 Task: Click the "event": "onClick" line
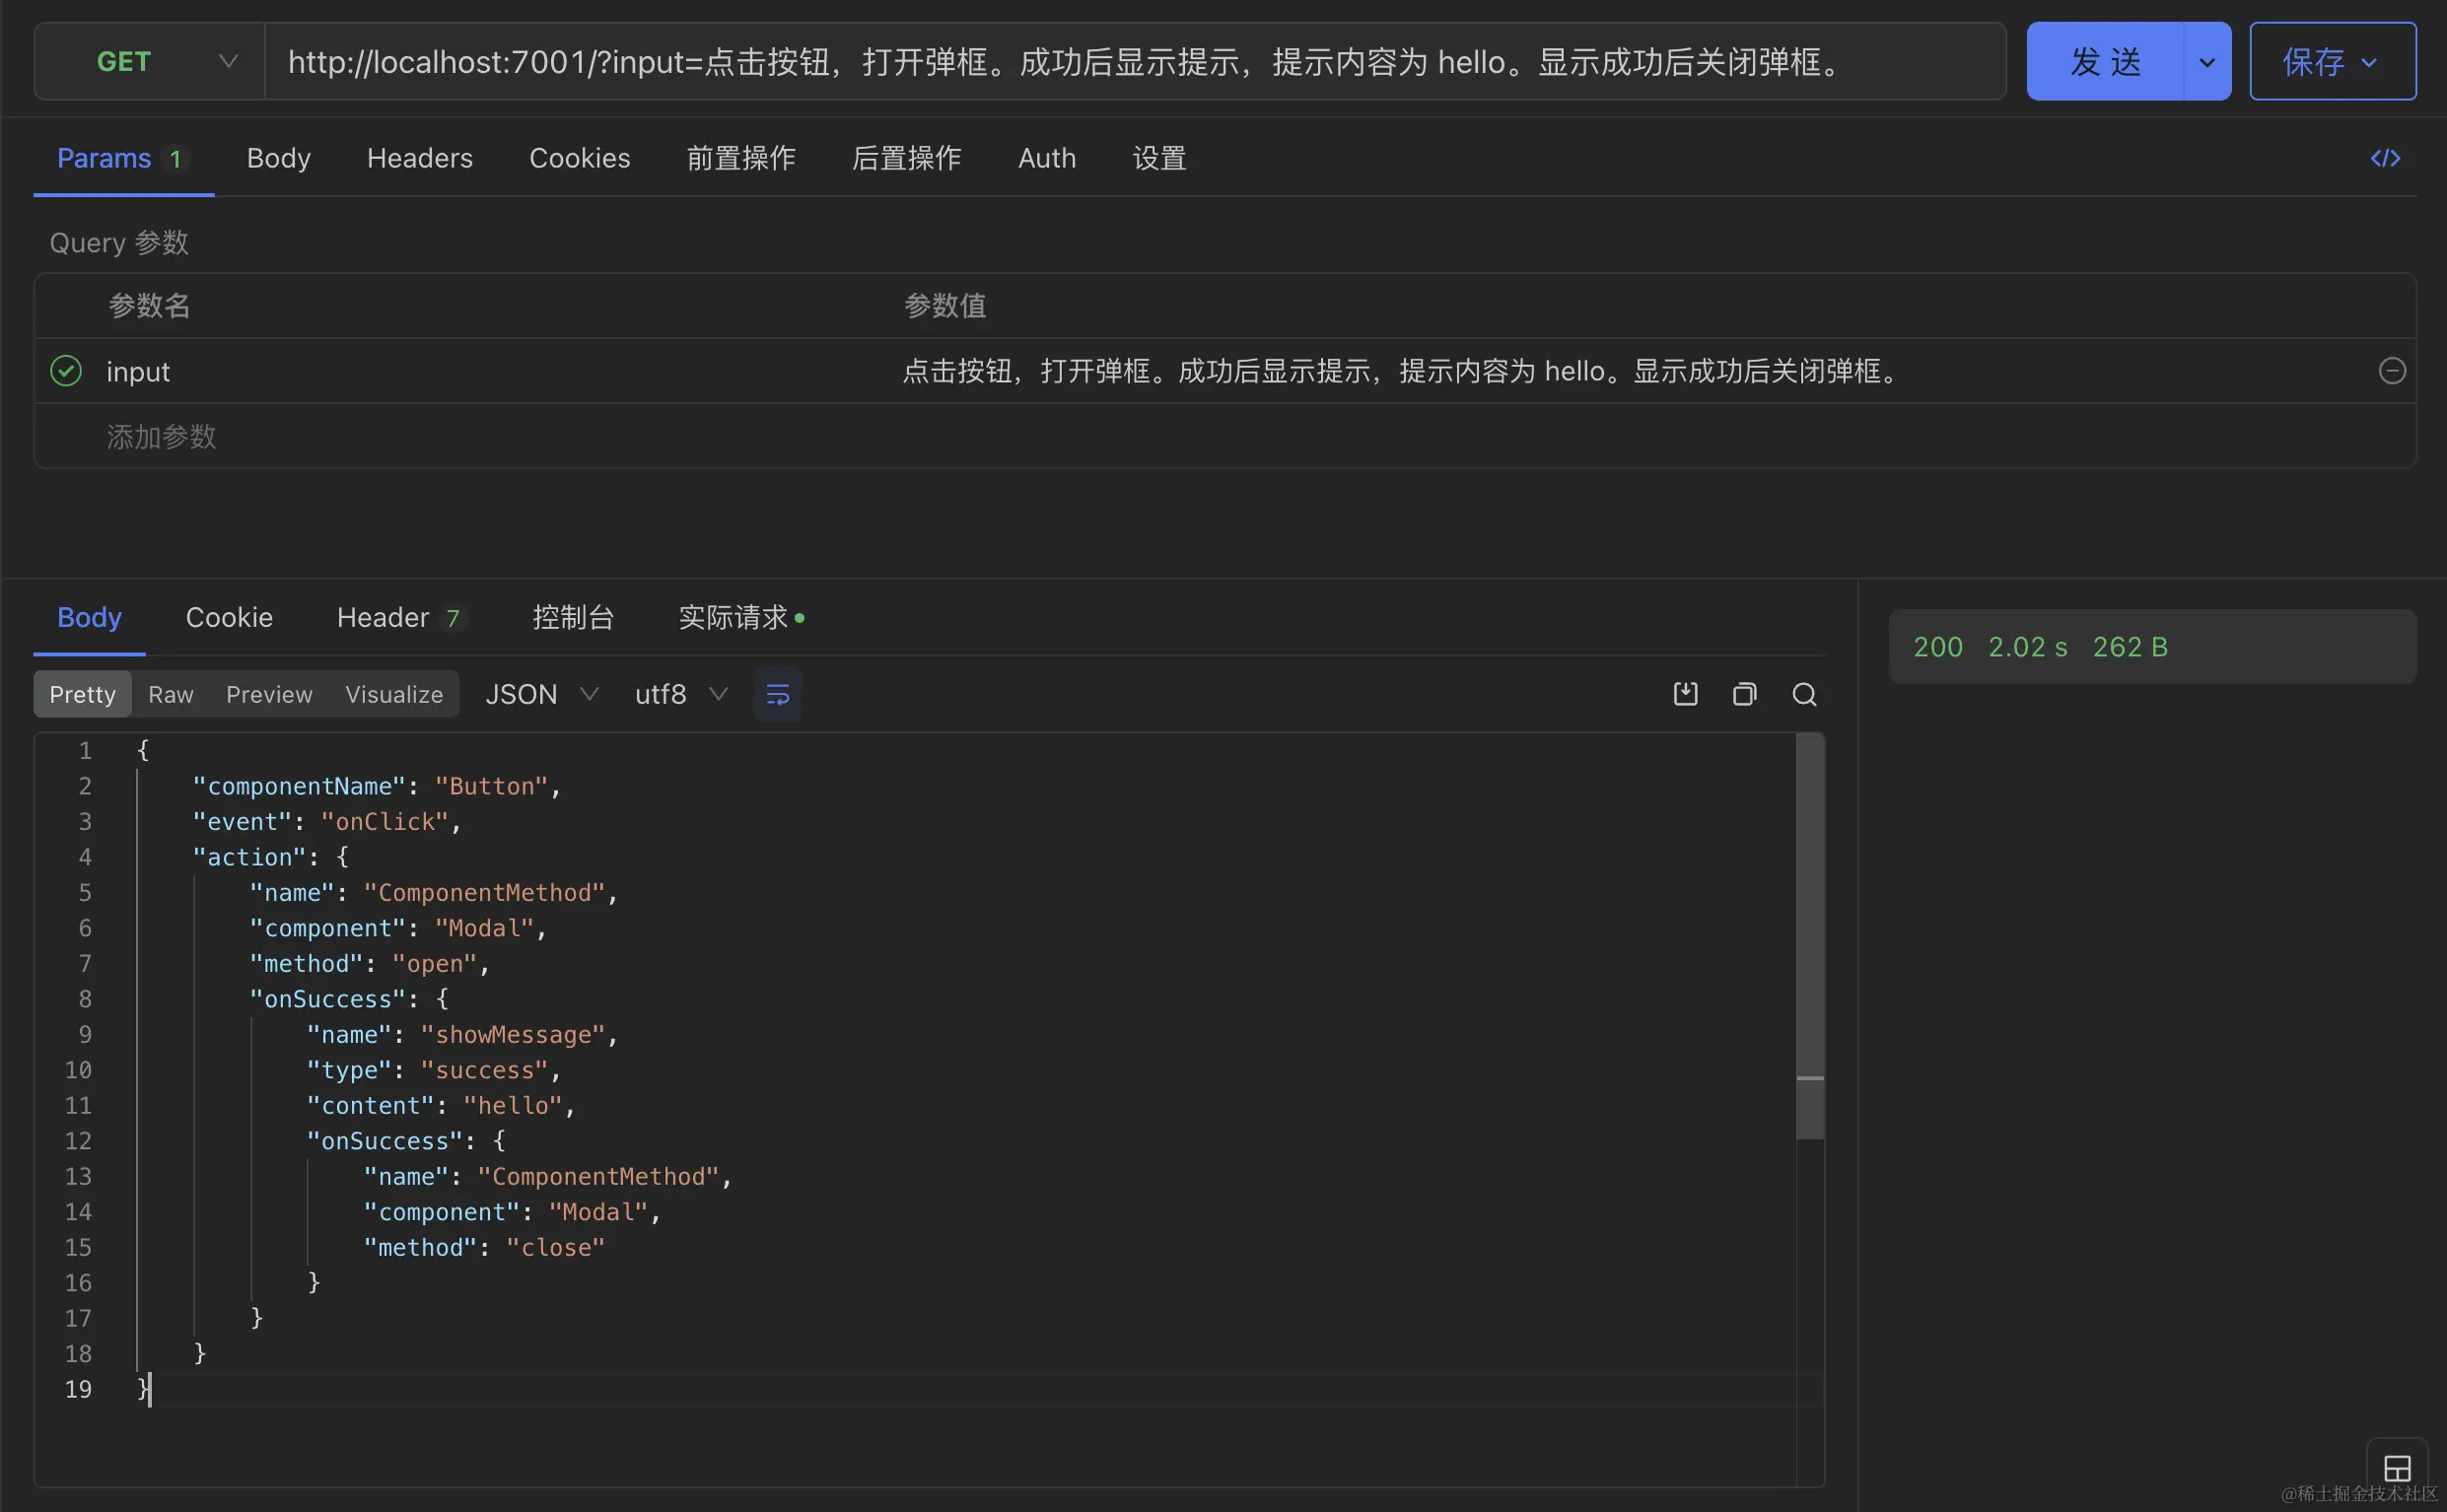coord(326,821)
